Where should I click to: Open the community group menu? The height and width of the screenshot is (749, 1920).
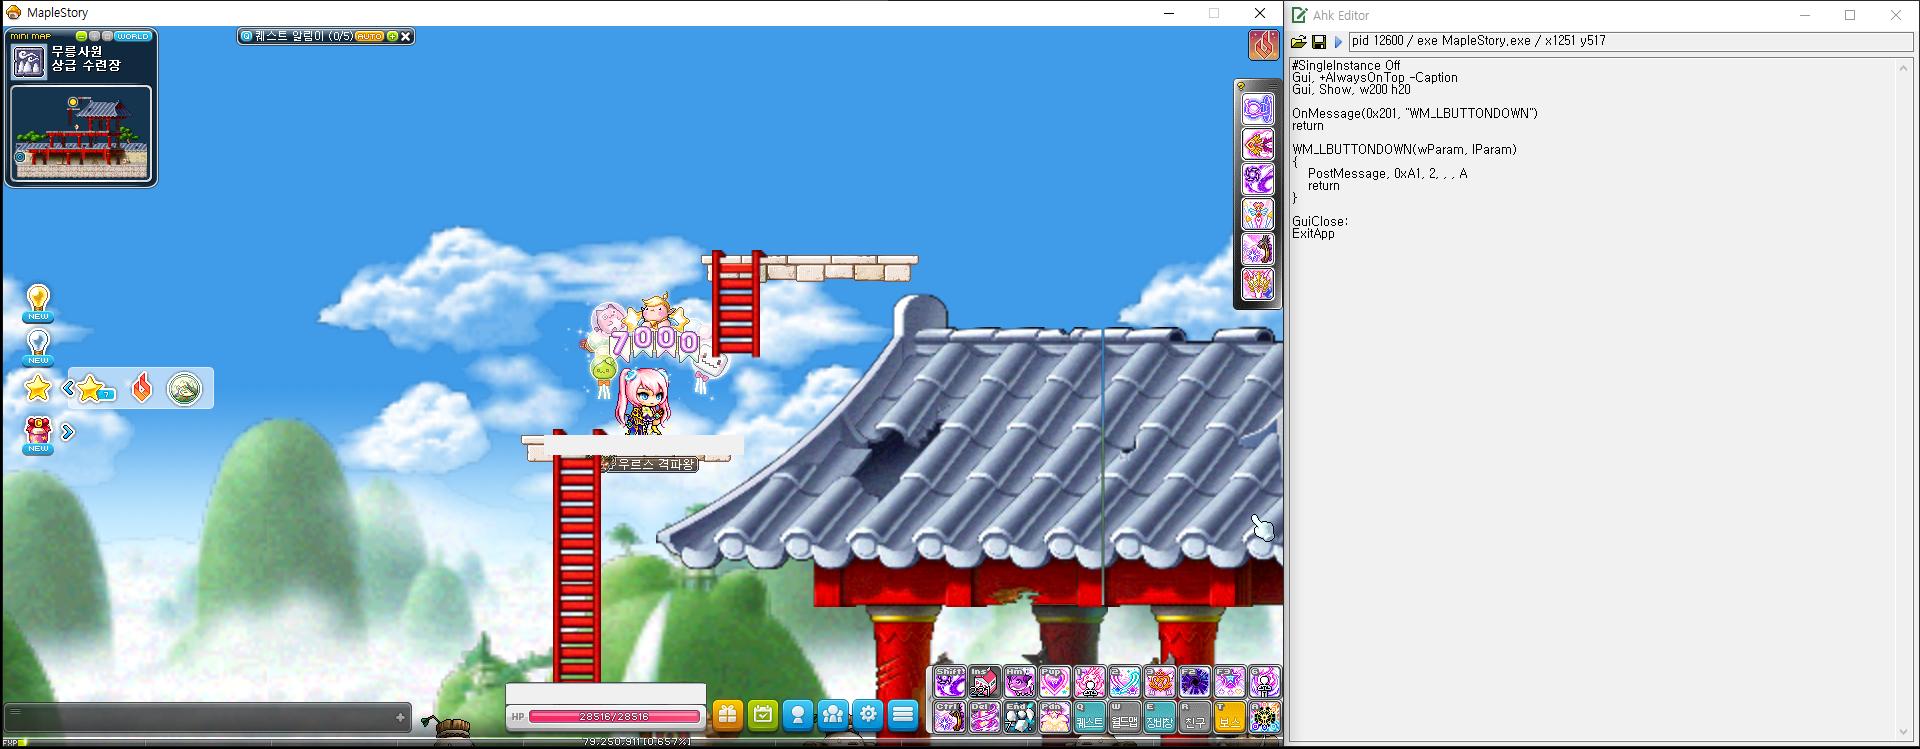coord(833,715)
